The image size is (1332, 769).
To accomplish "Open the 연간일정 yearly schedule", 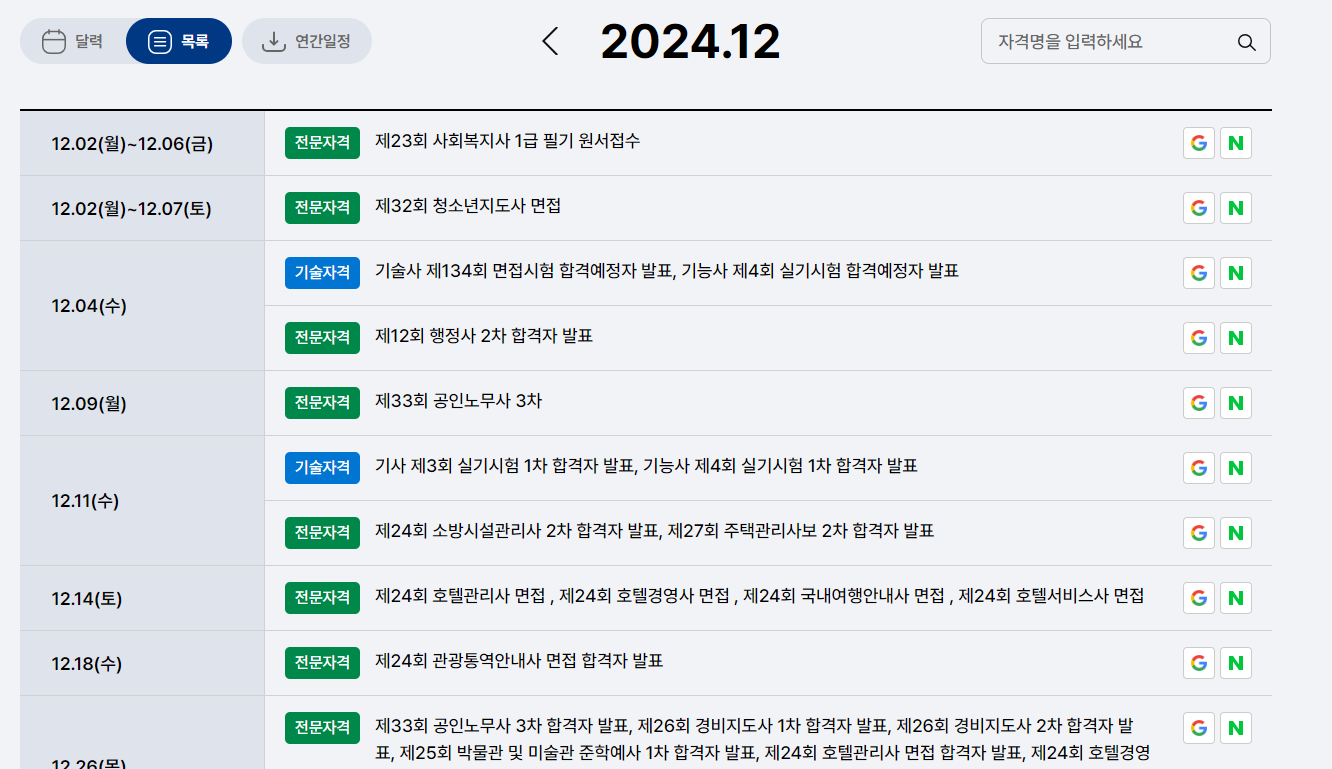I will click(307, 41).
